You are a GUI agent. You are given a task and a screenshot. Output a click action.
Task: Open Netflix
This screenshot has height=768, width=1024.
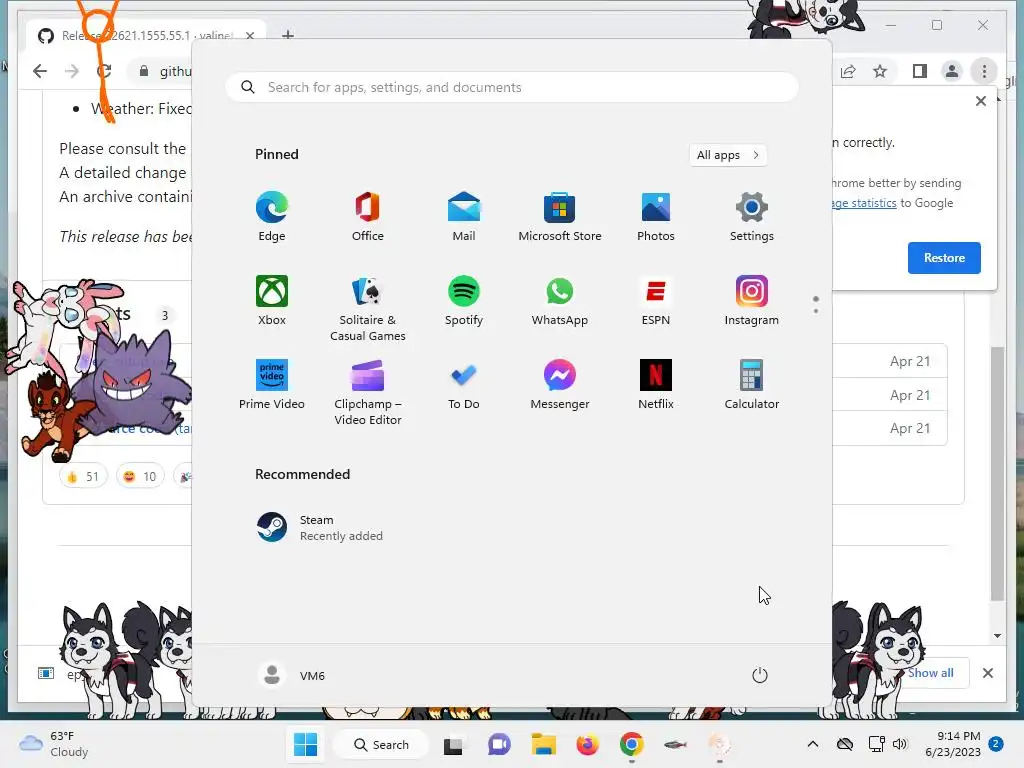(x=656, y=384)
